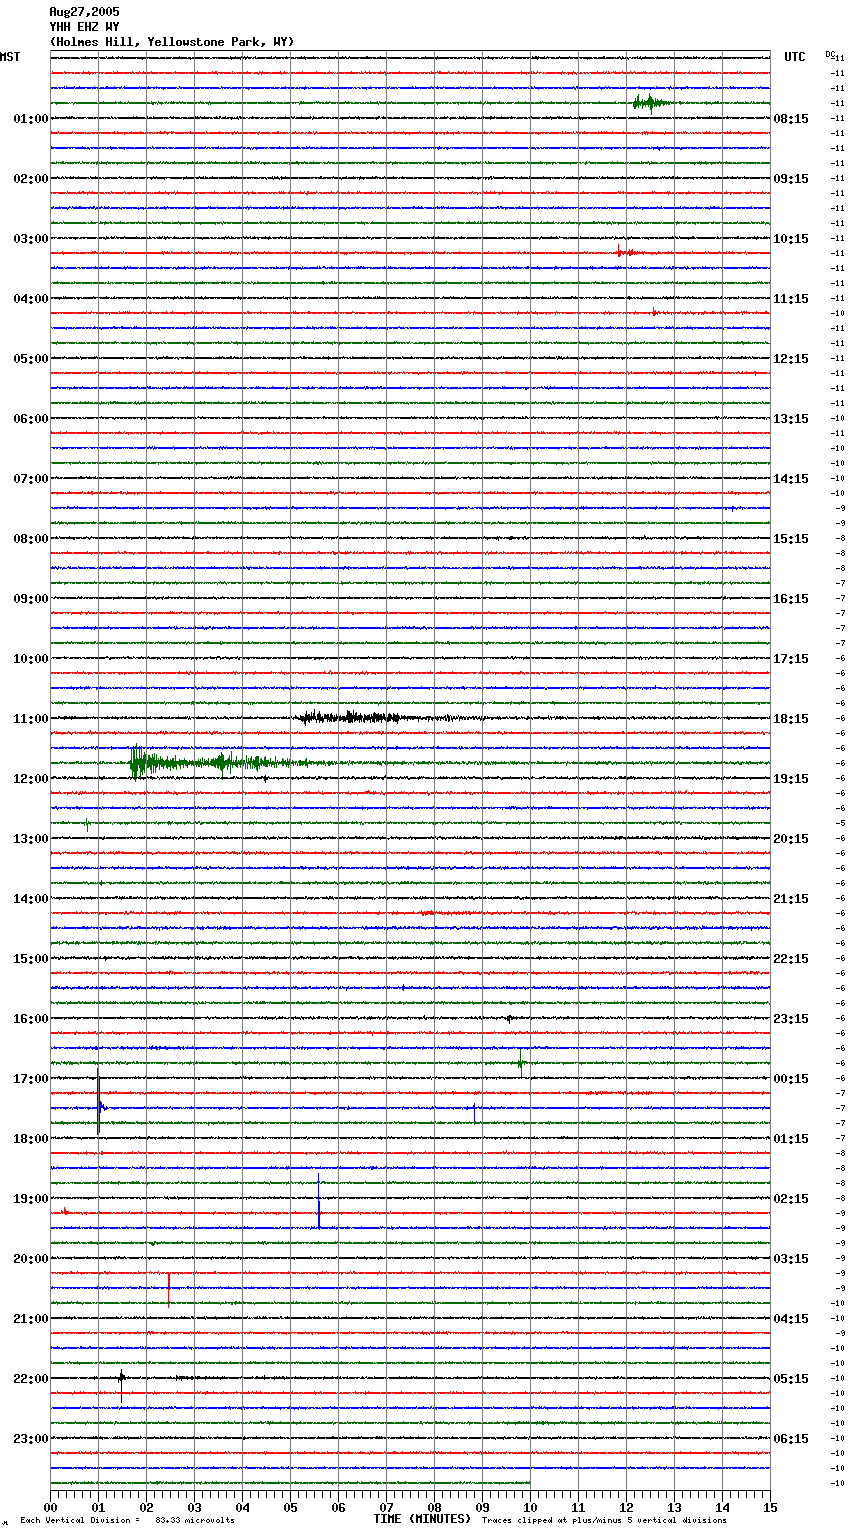Click the 21:00 MST row label
850x1534 pixels.
click(x=31, y=1319)
